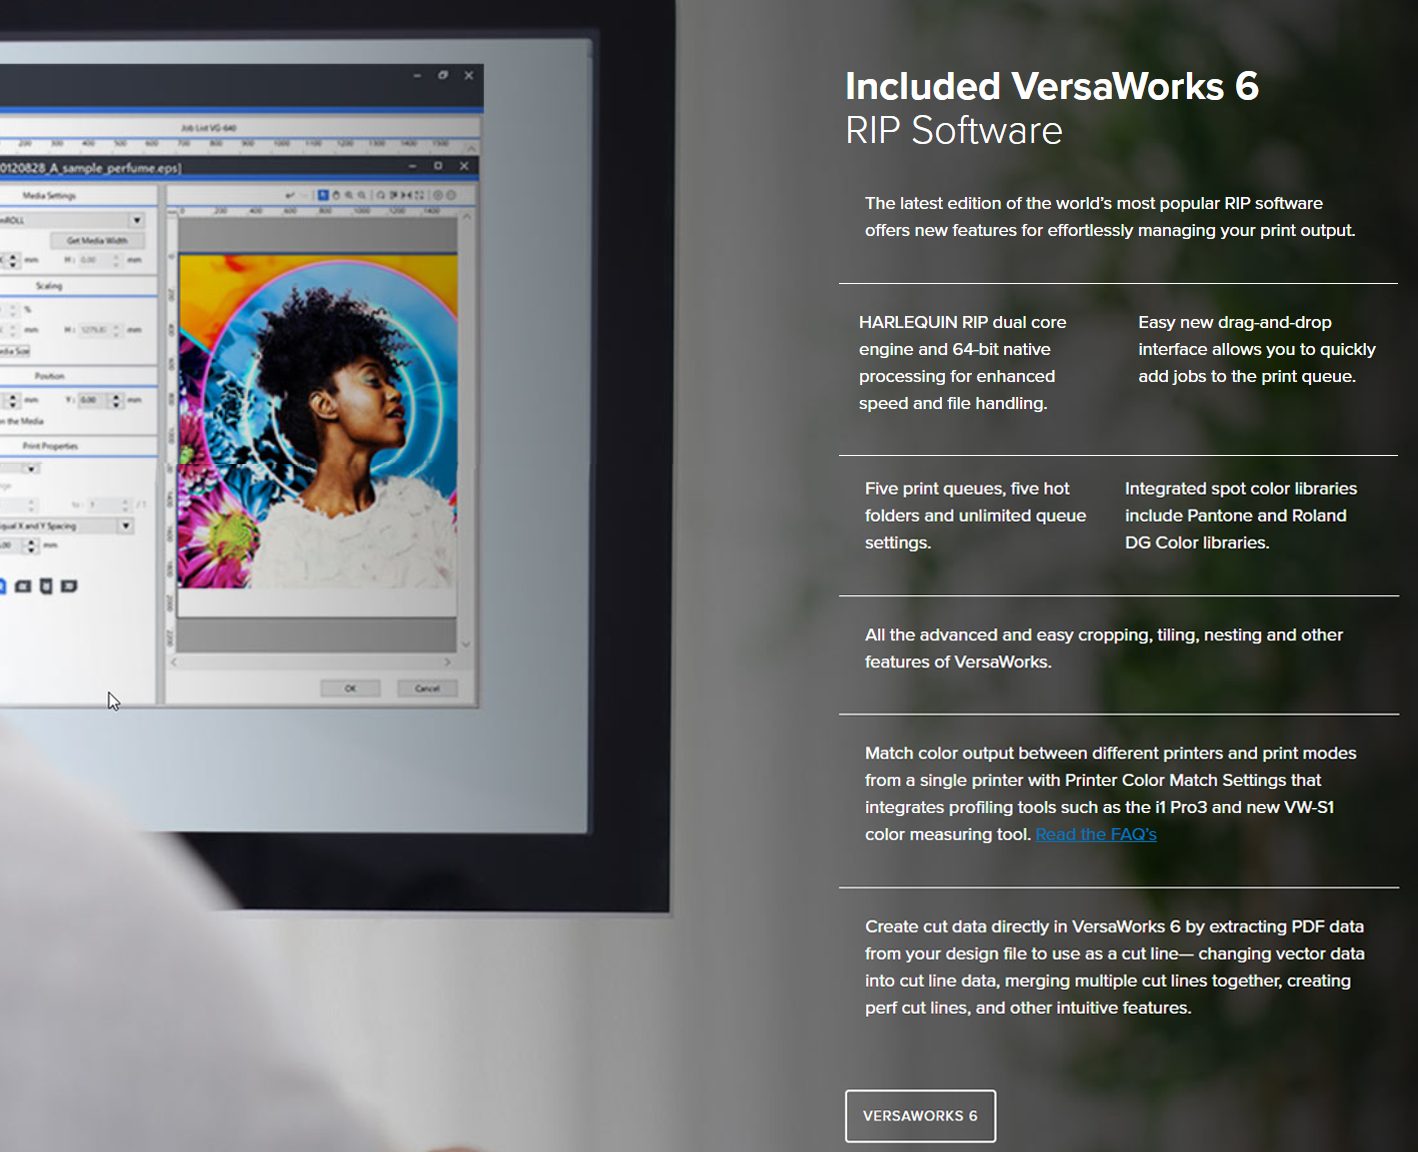Click the Position Y value stepper
1418x1152 pixels.
[116, 400]
